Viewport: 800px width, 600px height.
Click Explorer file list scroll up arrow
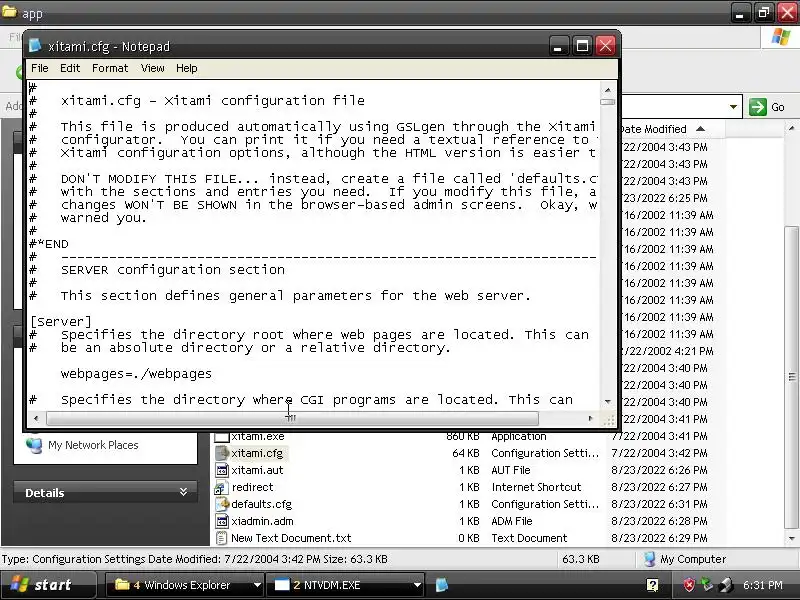pyautogui.click(x=791, y=128)
